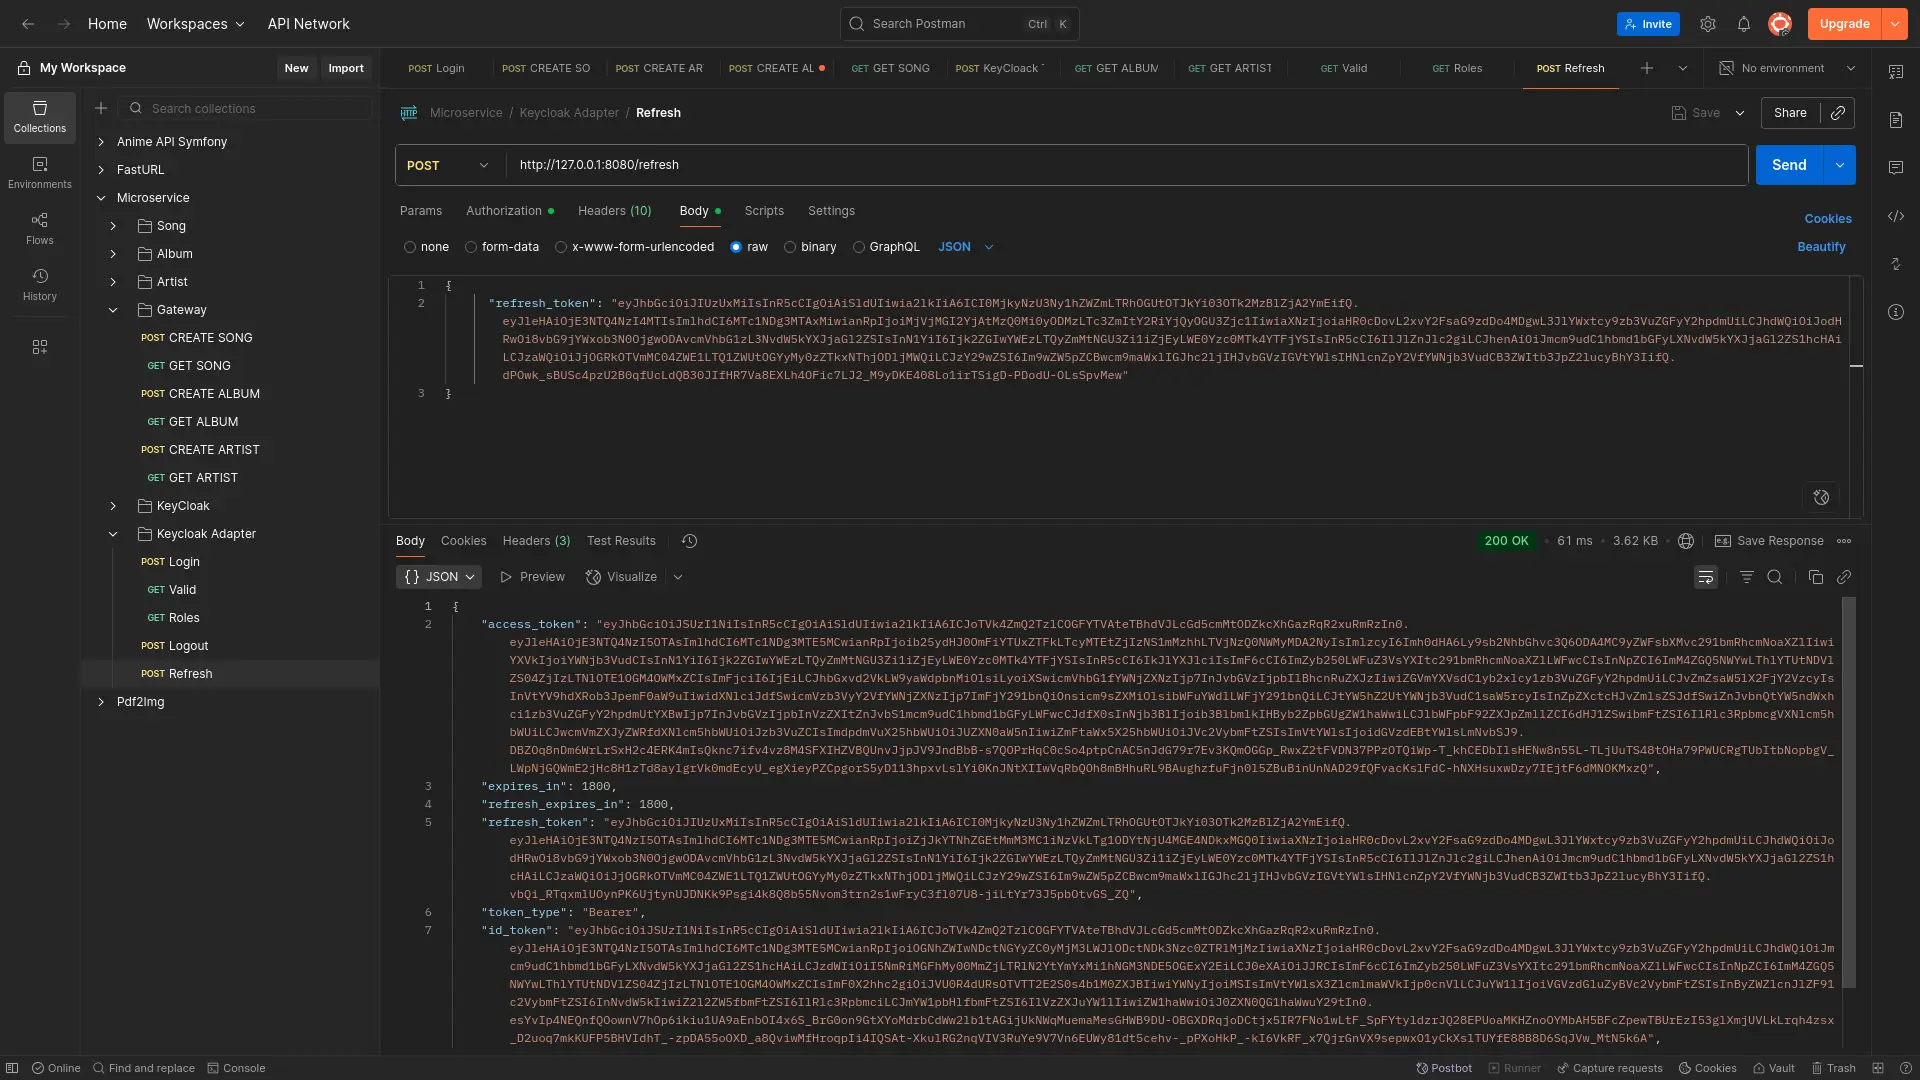Open a new request tab
Image resolution: width=1920 pixels, height=1080 pixels.
click(x=1647, y=68)
